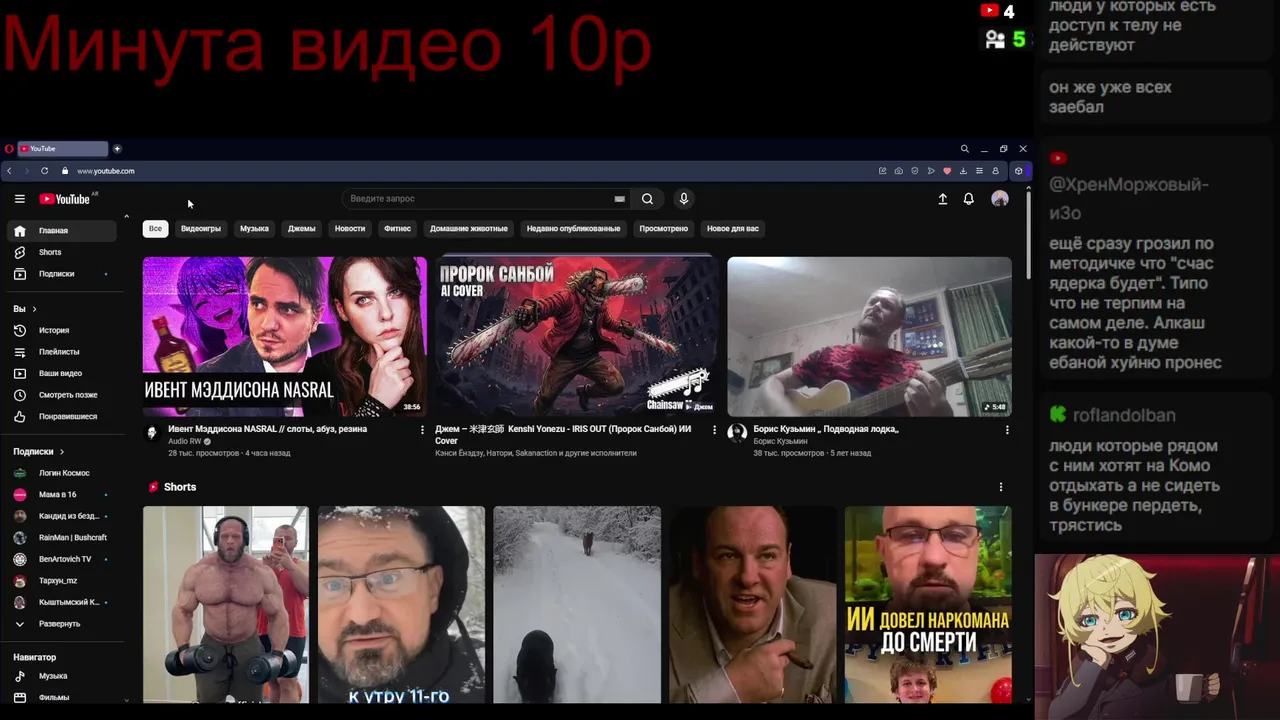
Task: Open Подписки in the sidebar
Action: click(62, 274)
